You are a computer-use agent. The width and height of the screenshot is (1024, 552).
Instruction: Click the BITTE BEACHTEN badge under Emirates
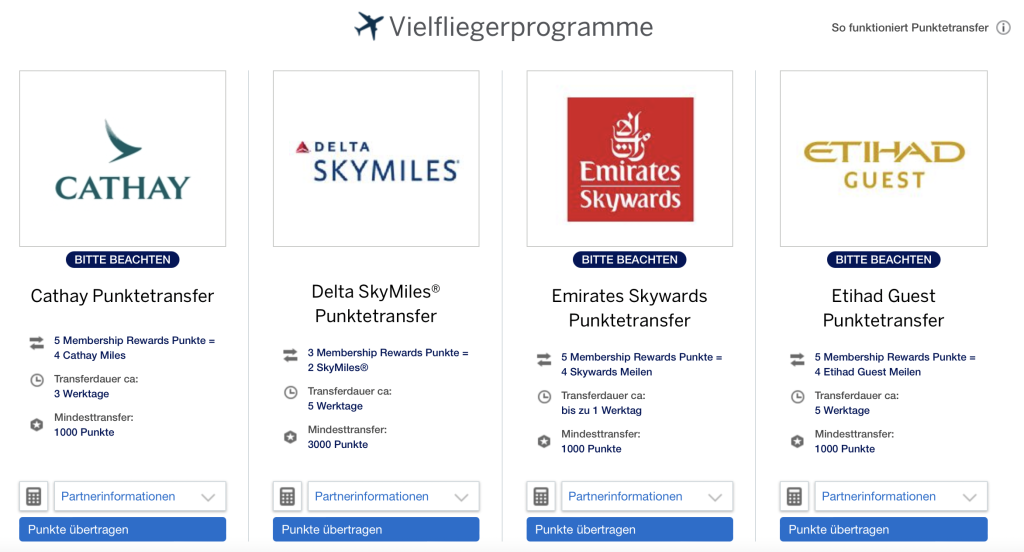(630, 259)
